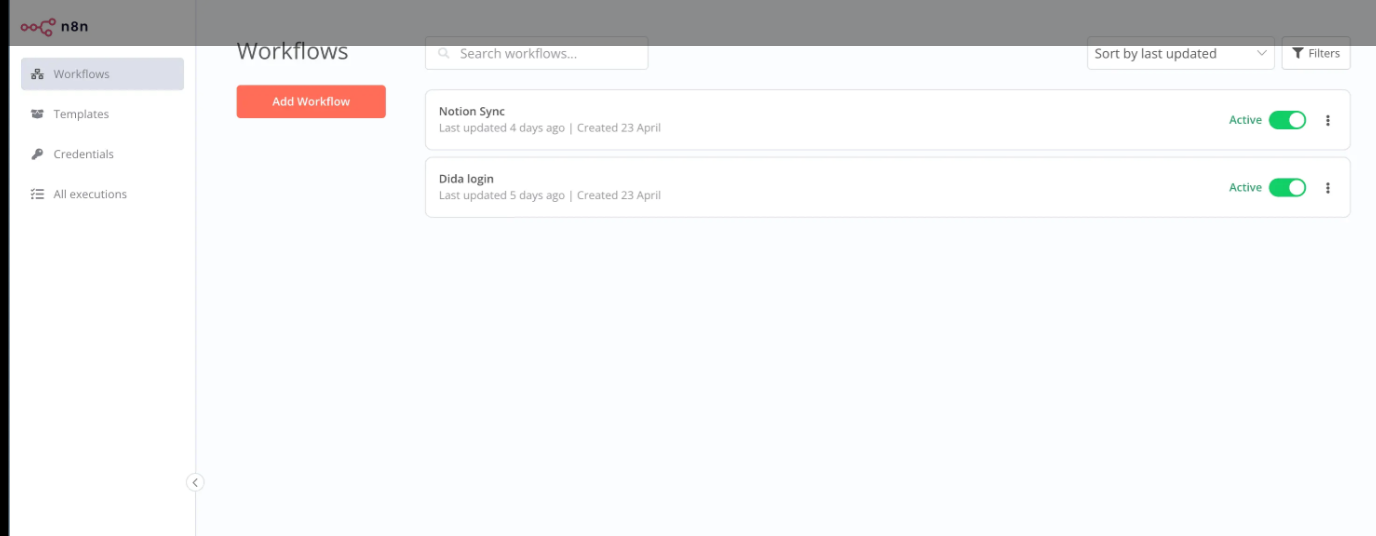Click the funnel icon on Filters button

(x=1298, y=53)
